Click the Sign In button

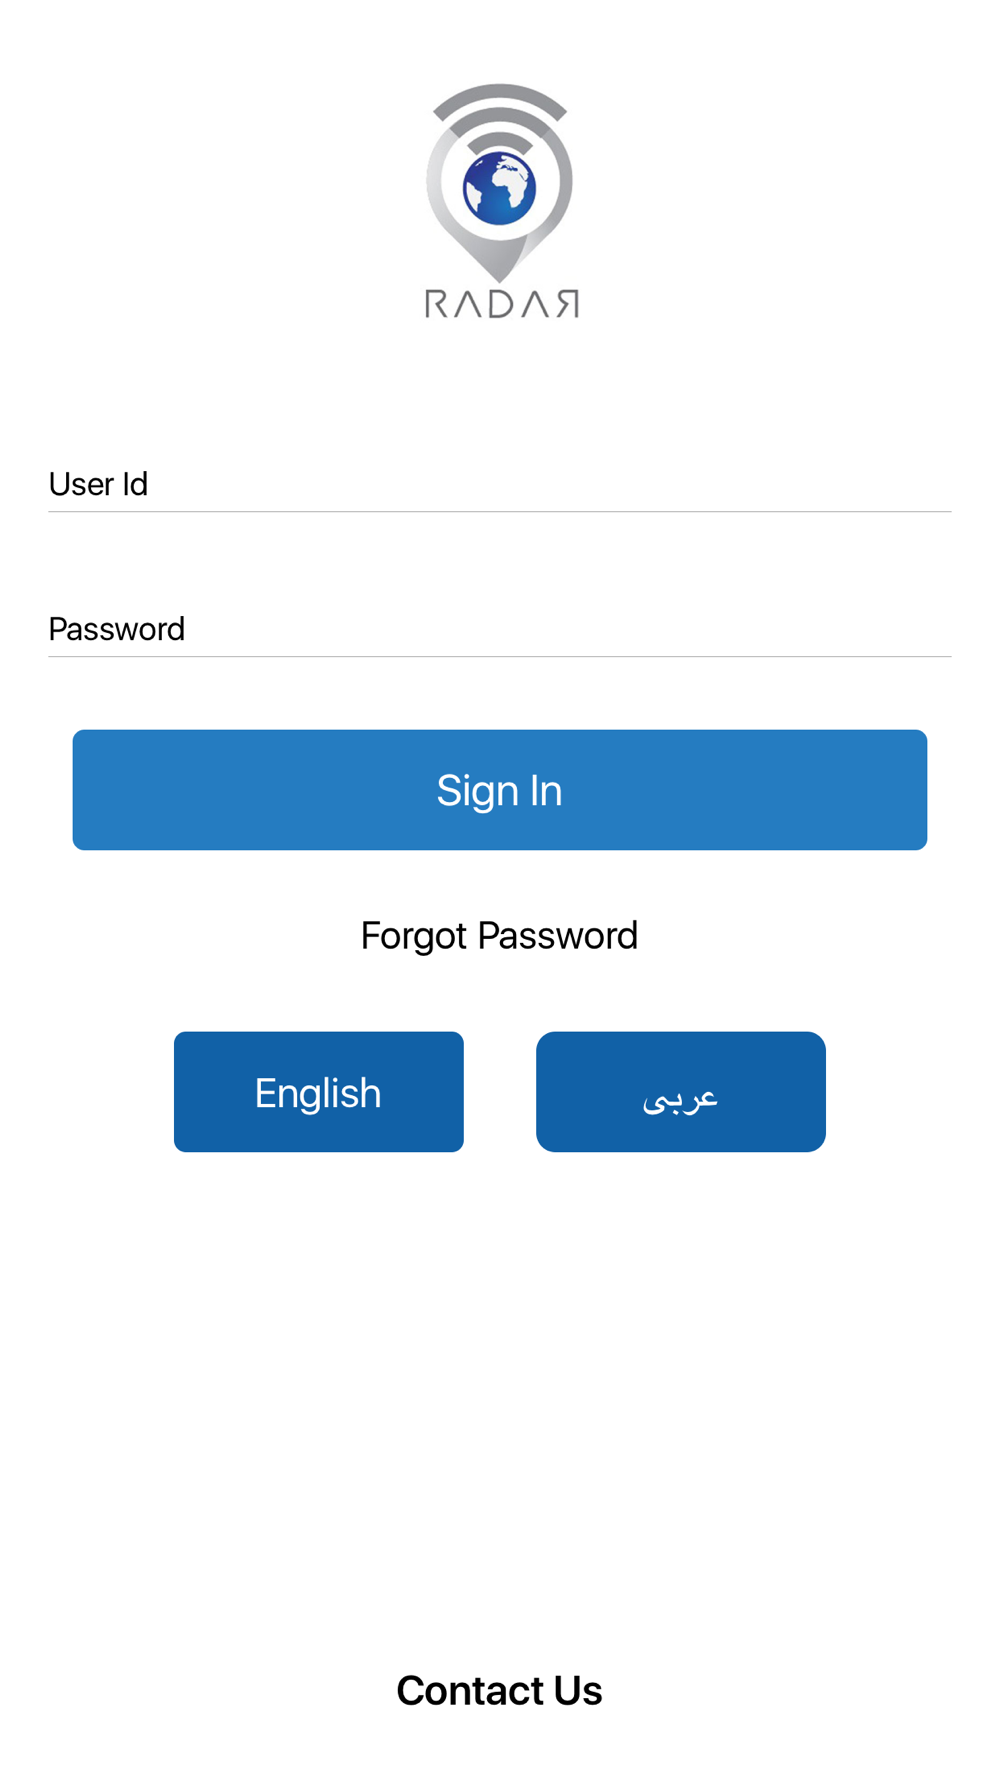pyautogui.click(x=500, y=790)
